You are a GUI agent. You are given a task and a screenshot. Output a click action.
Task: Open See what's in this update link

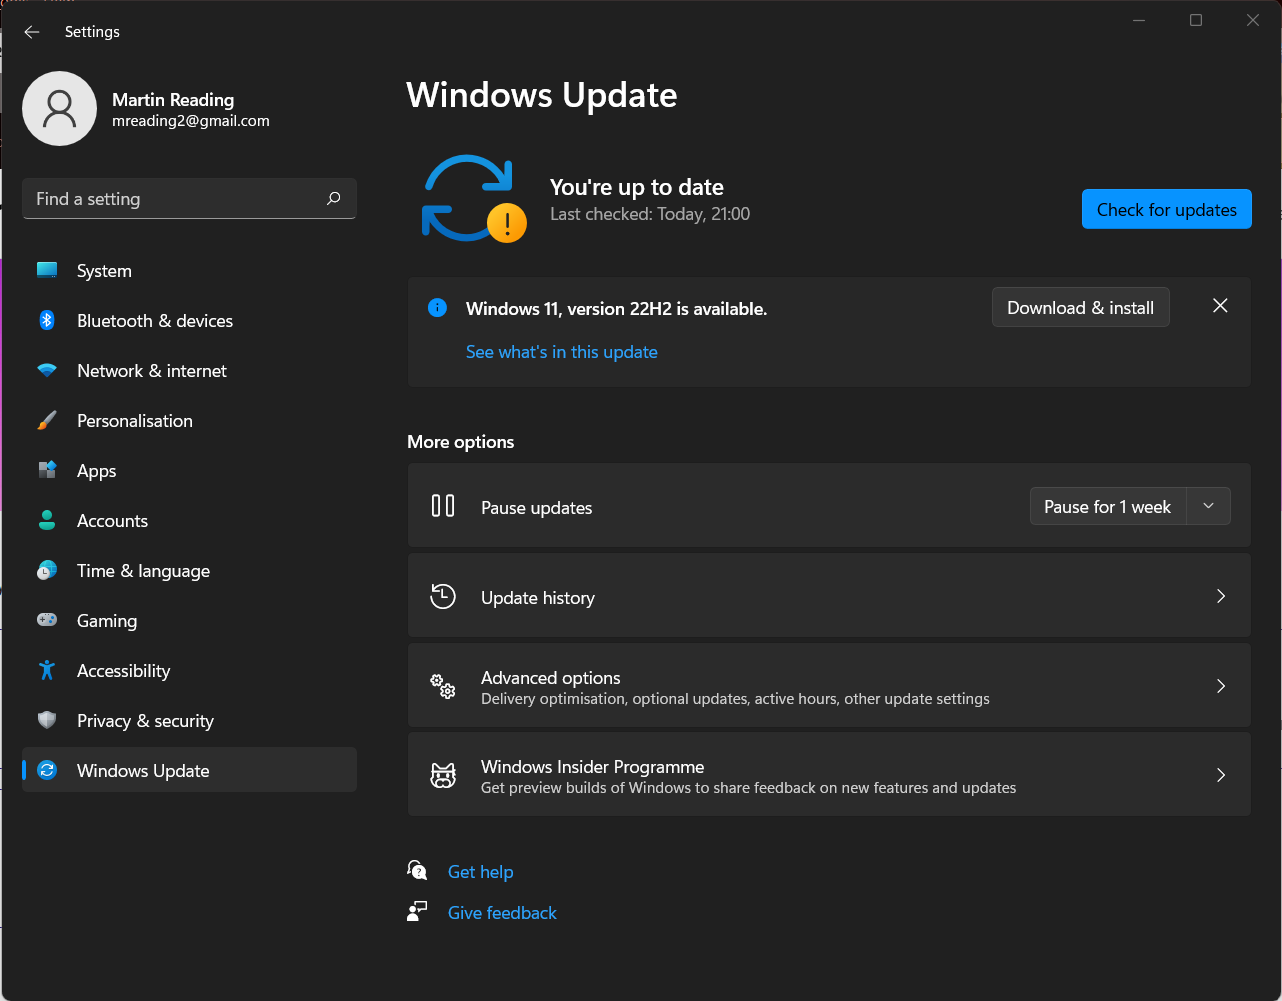click(x=562, y=352)
